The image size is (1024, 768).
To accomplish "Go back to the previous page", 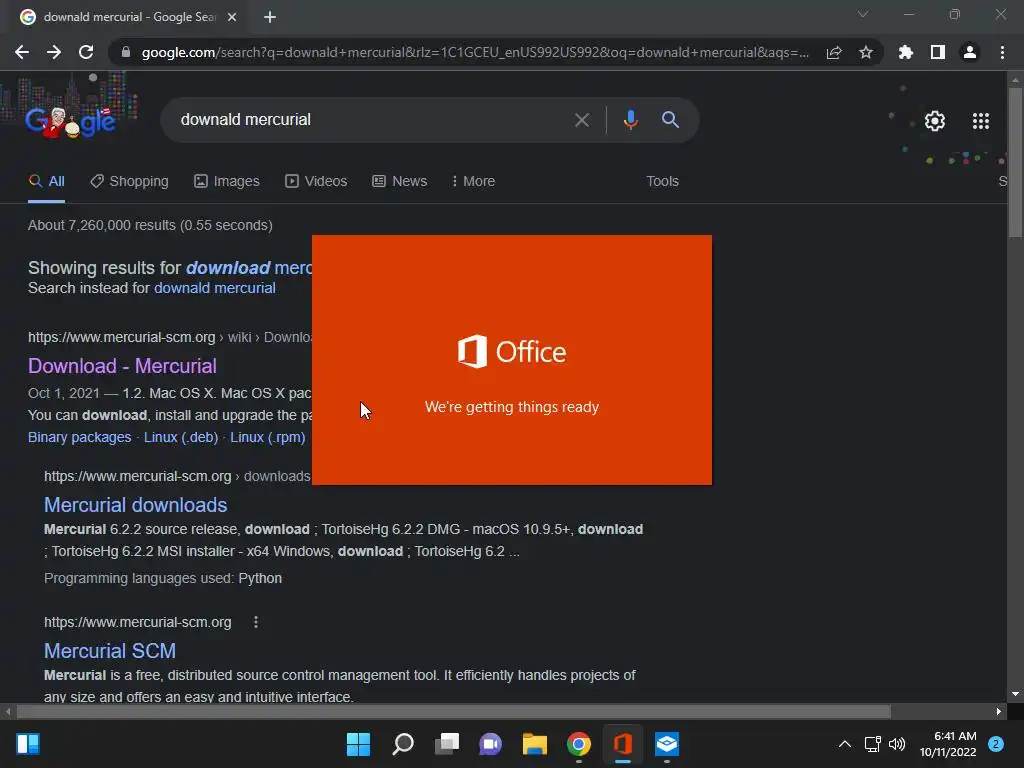I will click(22, 52).
